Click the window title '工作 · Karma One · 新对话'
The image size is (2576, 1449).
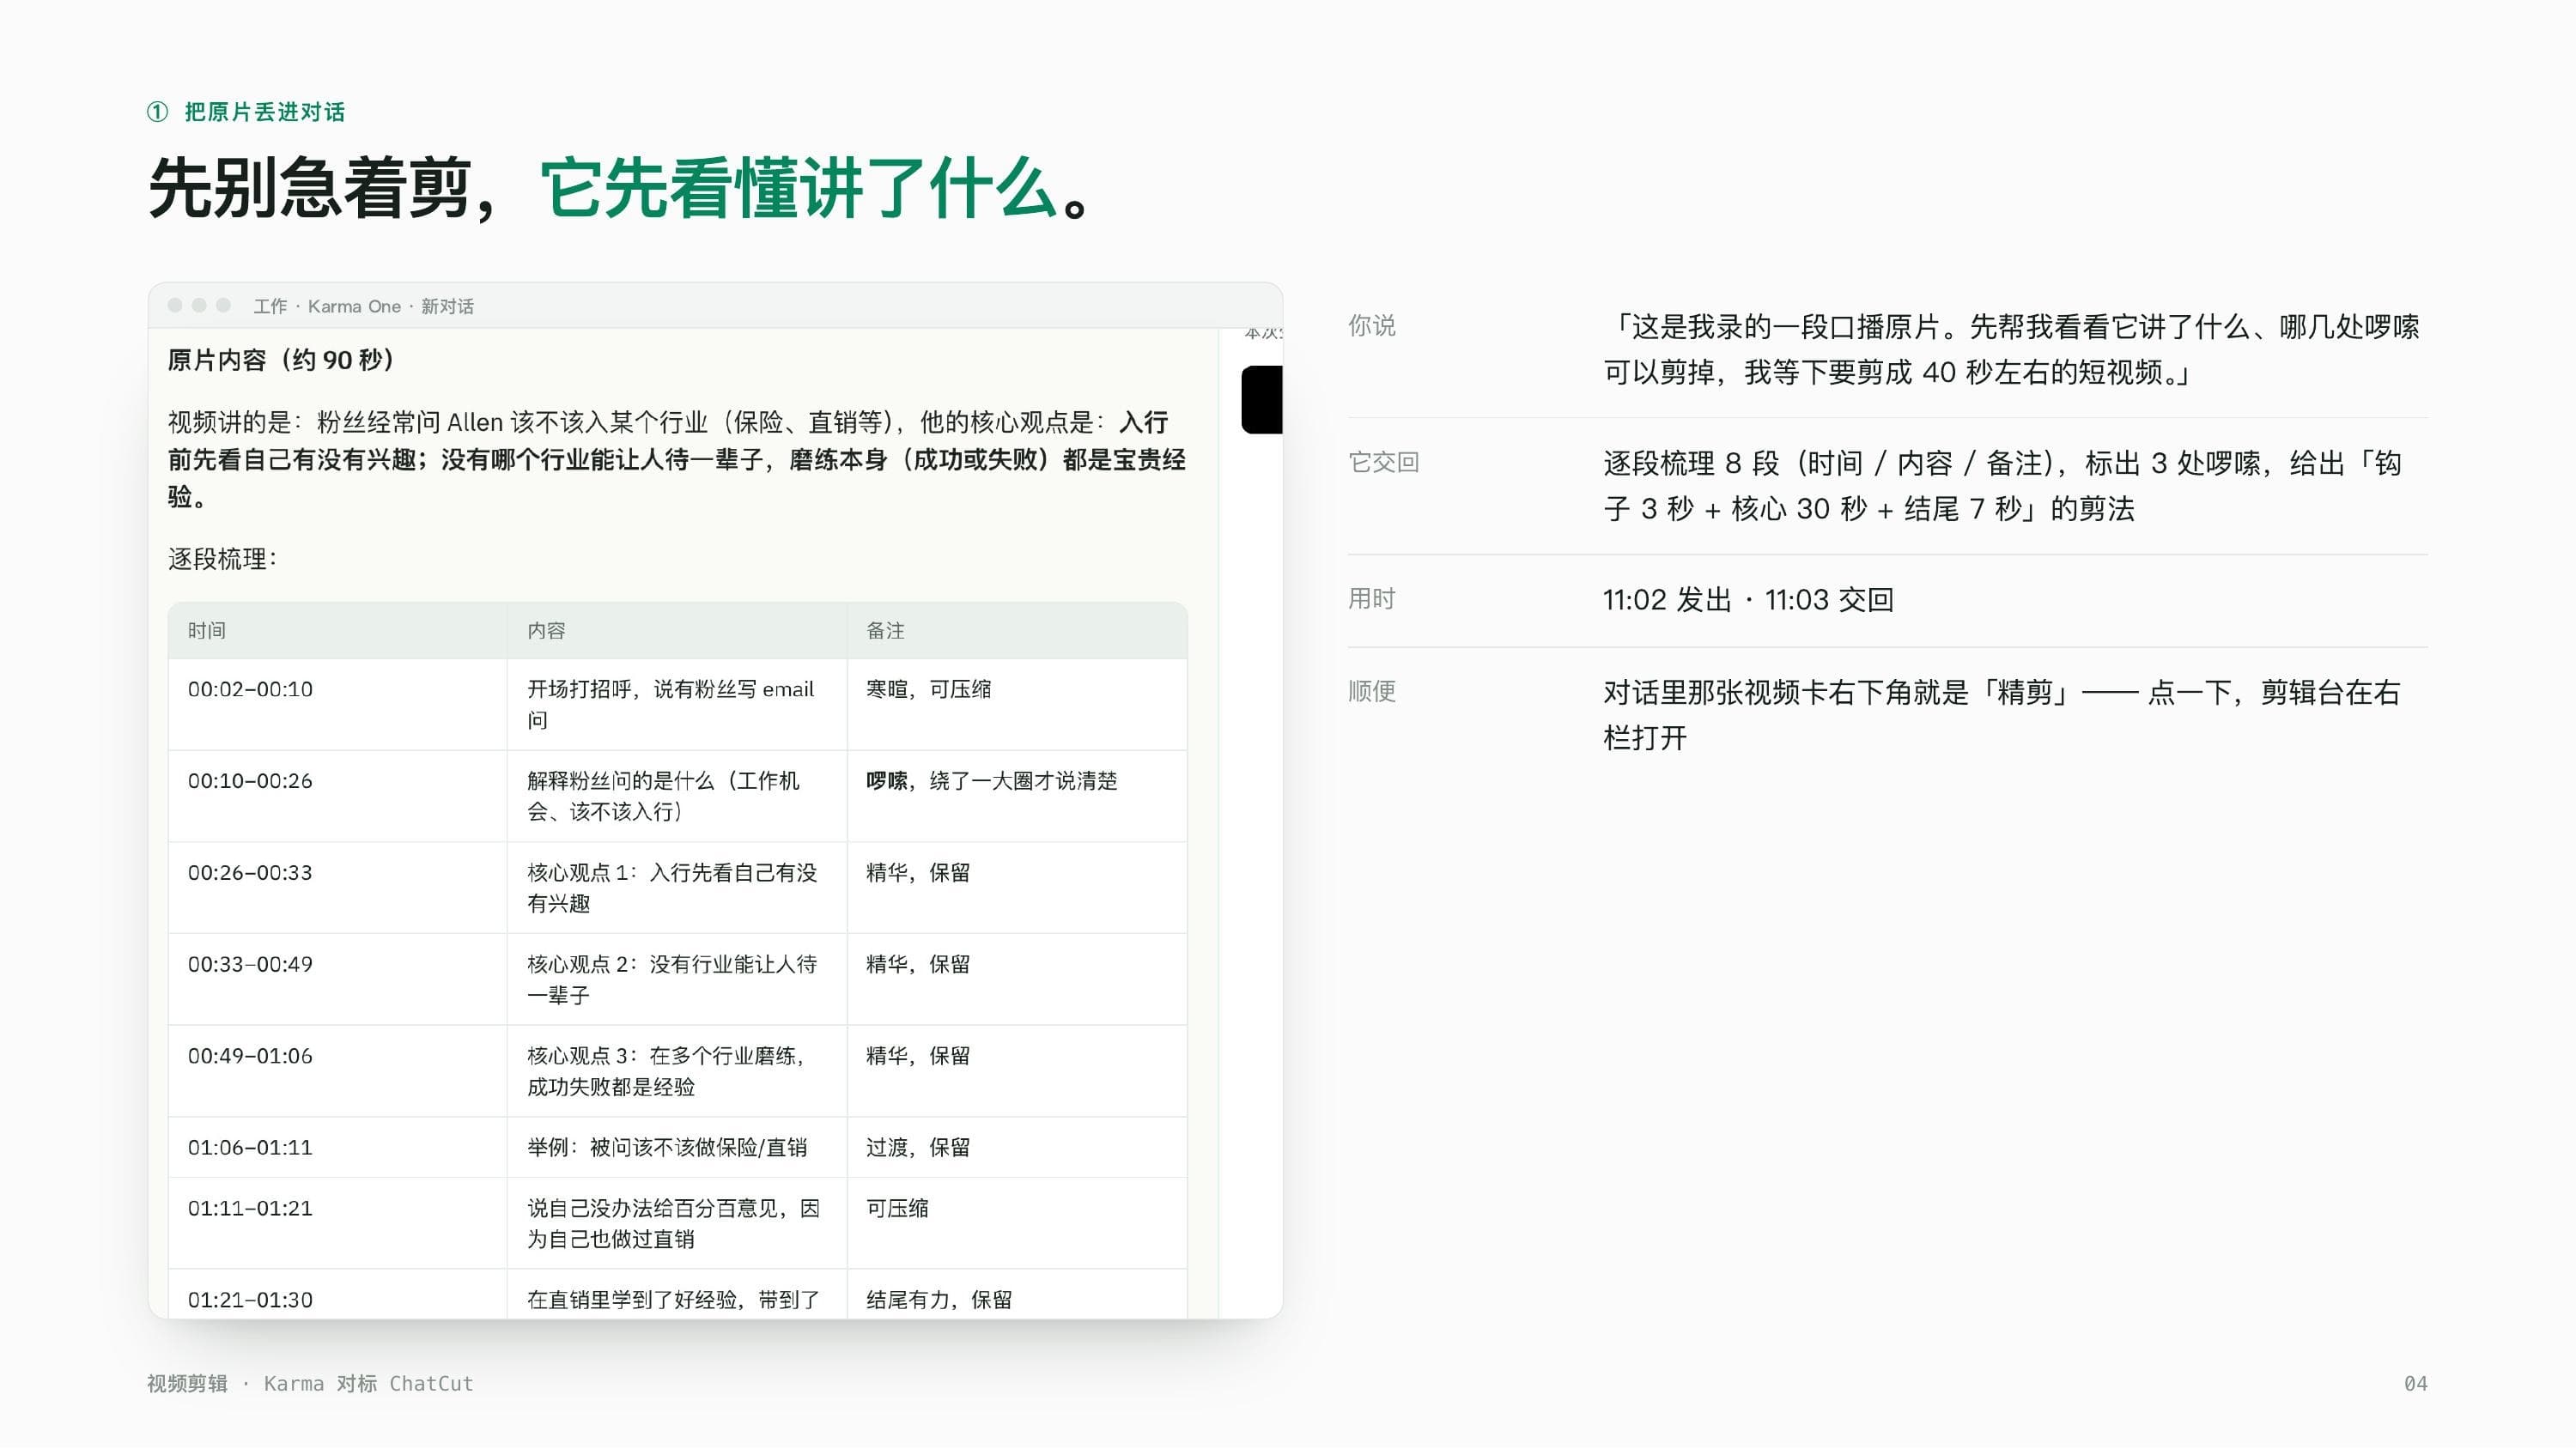pyautogui.click(x=363, y=306)
